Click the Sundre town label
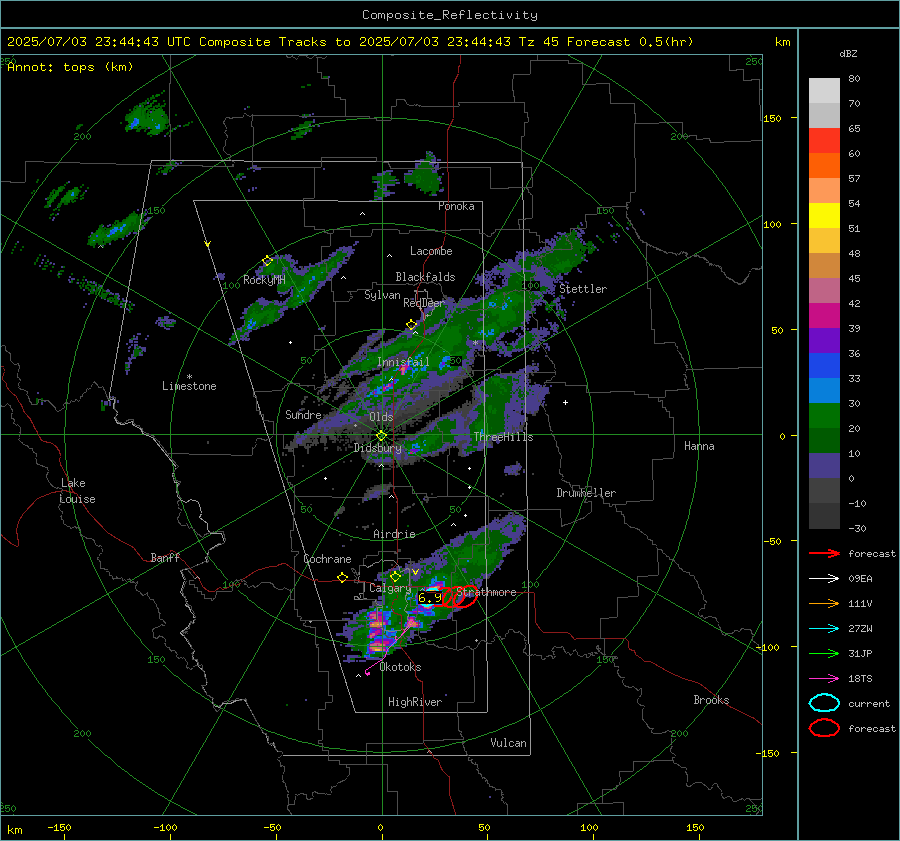The image size is (900, 841). click(x=303, y=414)
